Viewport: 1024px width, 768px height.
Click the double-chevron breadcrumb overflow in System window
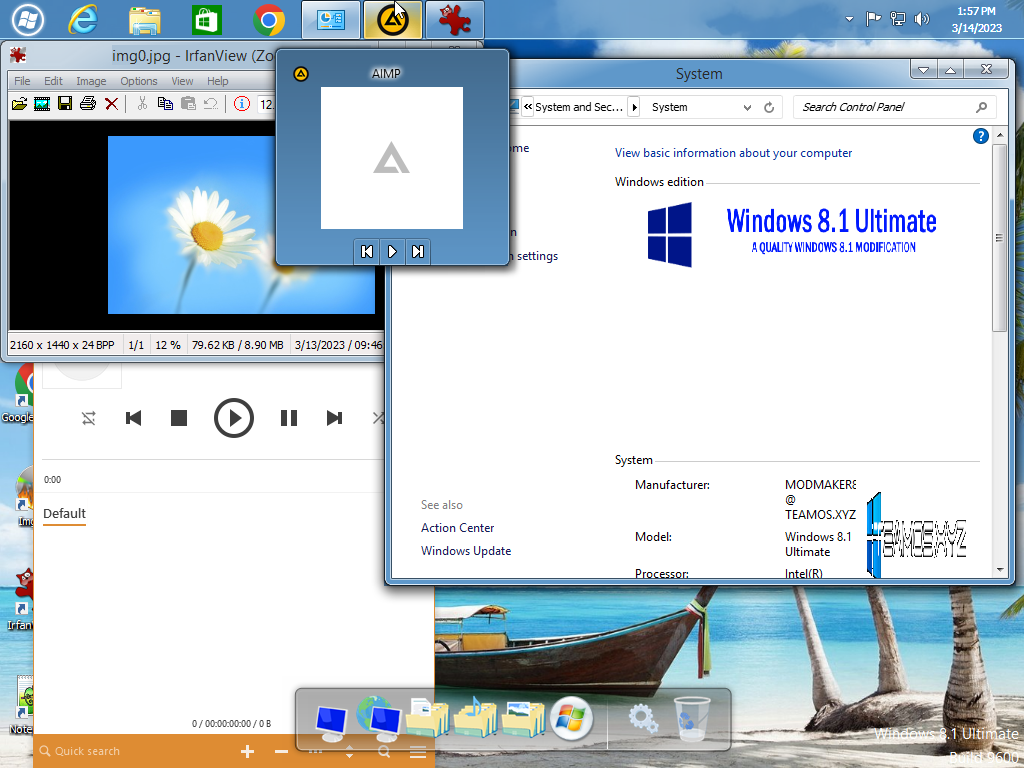coord(528,107)
